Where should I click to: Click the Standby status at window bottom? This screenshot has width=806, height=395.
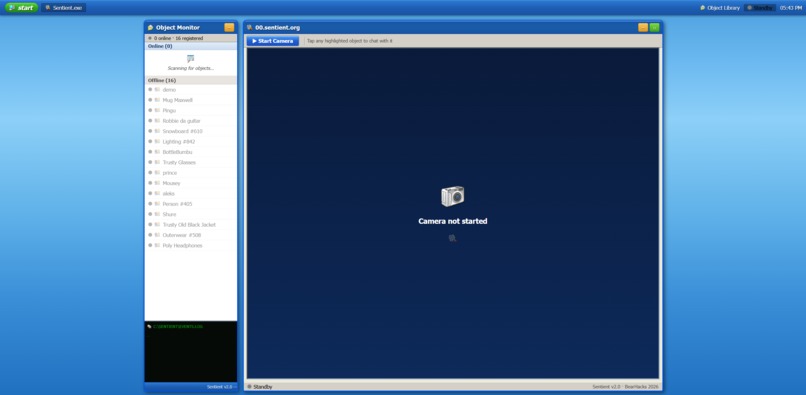pos(260,387)
